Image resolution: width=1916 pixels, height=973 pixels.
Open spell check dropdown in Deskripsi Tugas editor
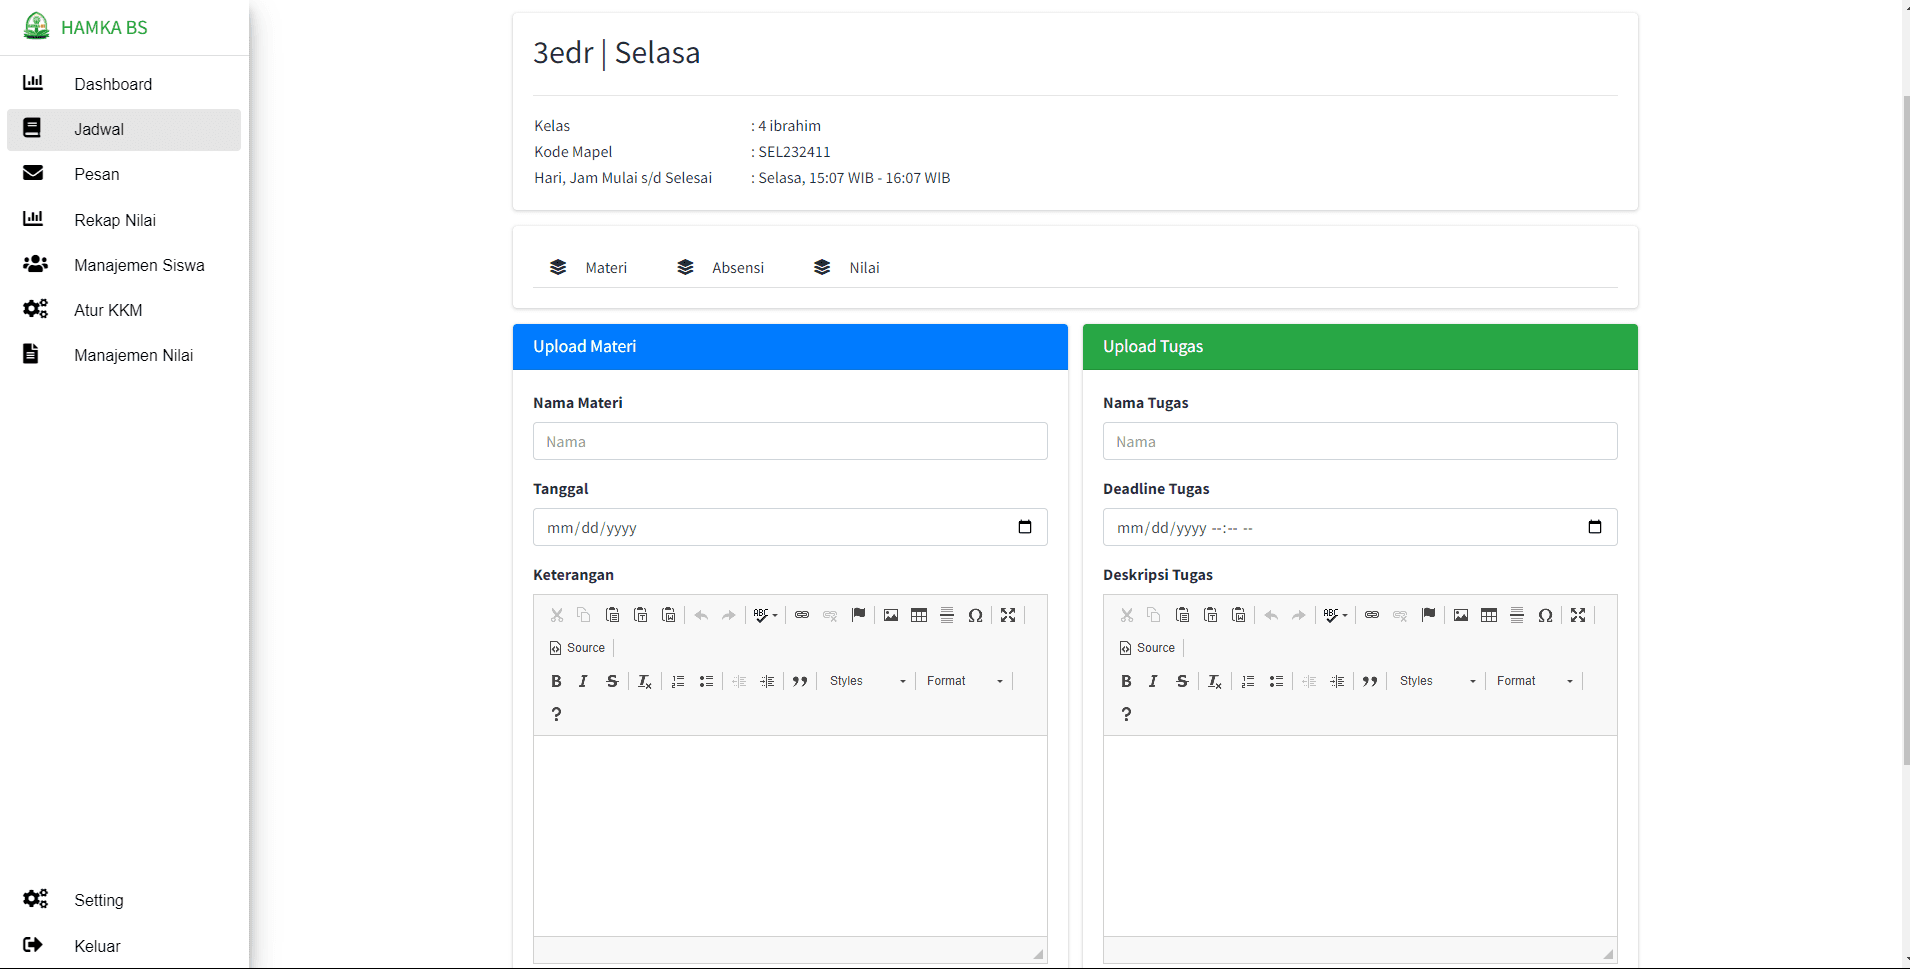coord(1336,615)
